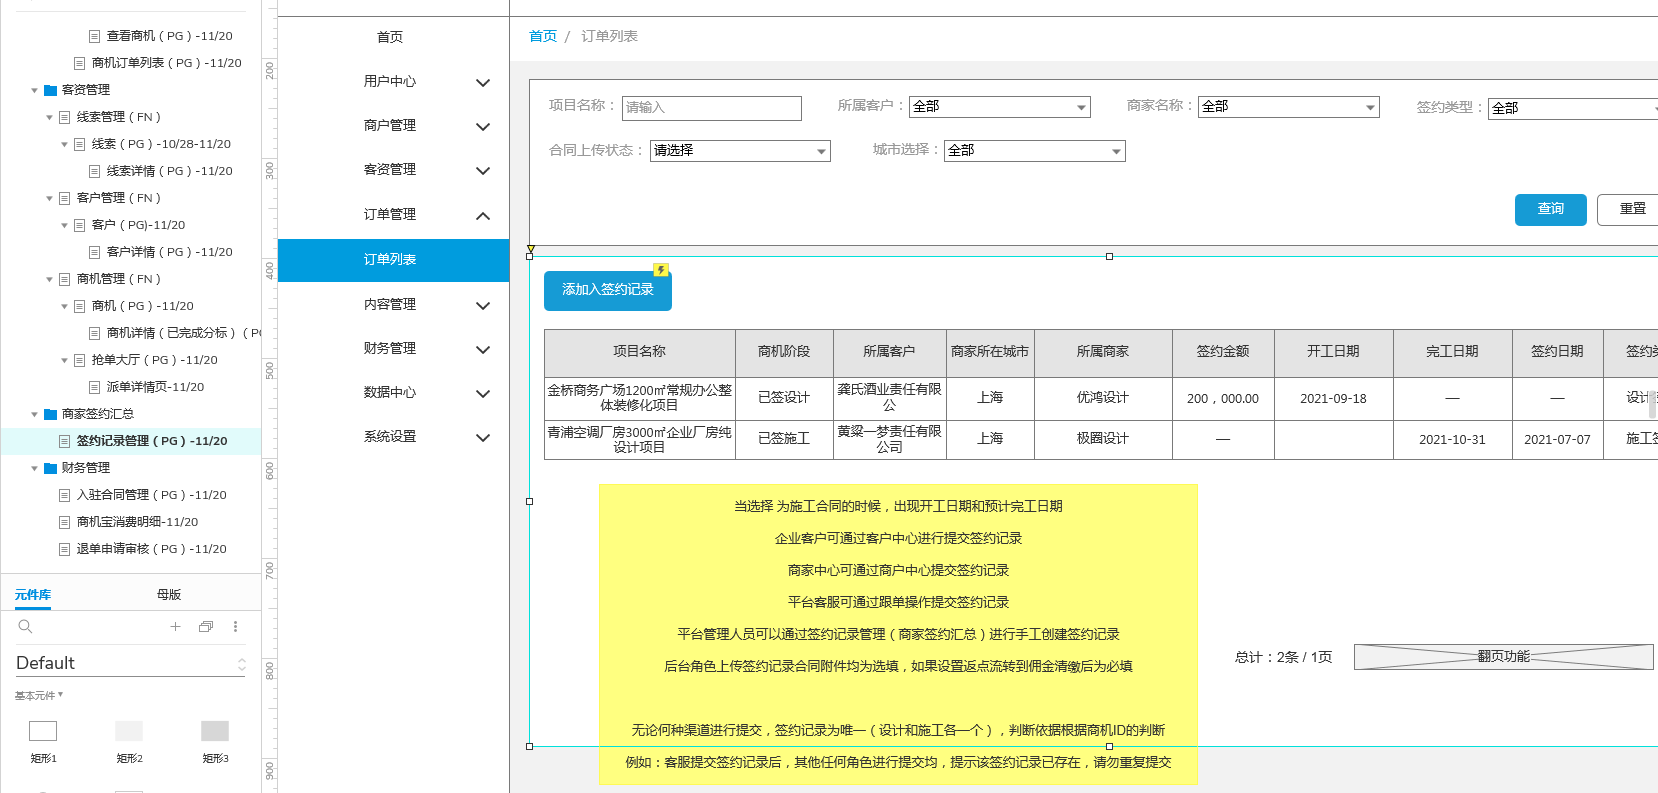Open 签约记录管理(PG) page in tree
The width and height of the screenshot is (1658, 793).
pyautogui.click(x=152, y=441)
